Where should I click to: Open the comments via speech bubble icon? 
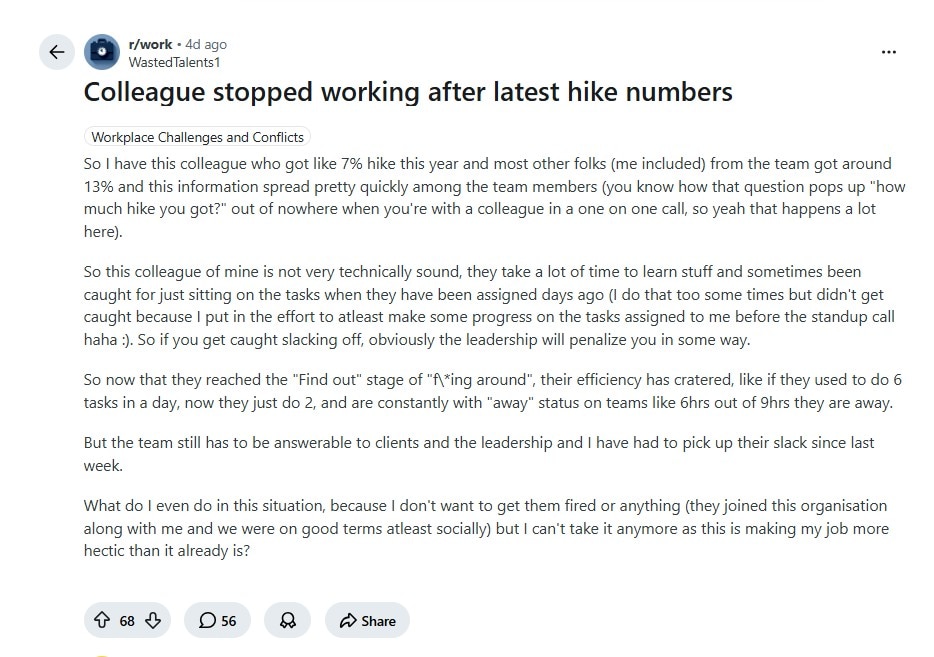coord(207,621)
